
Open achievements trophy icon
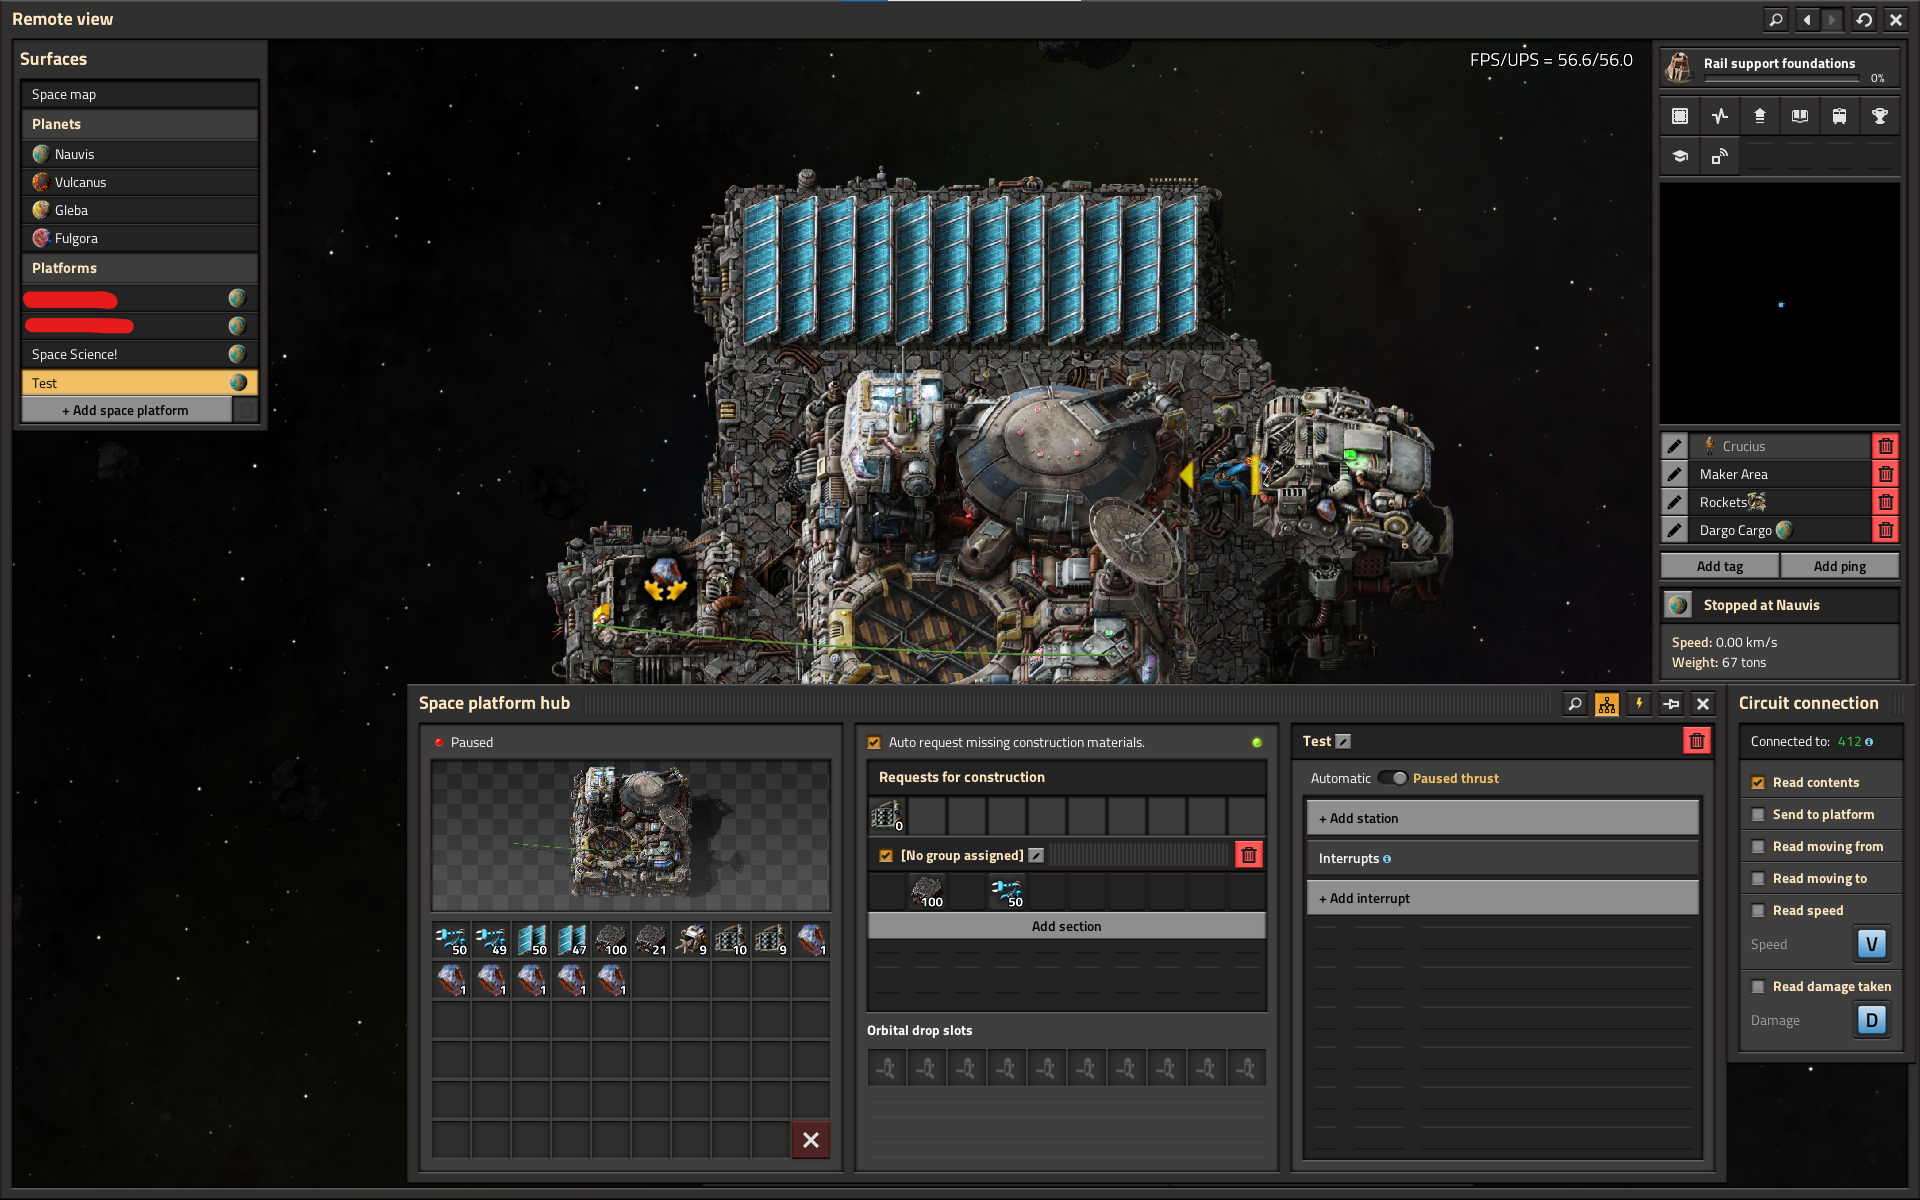(x=1880, y=116)
